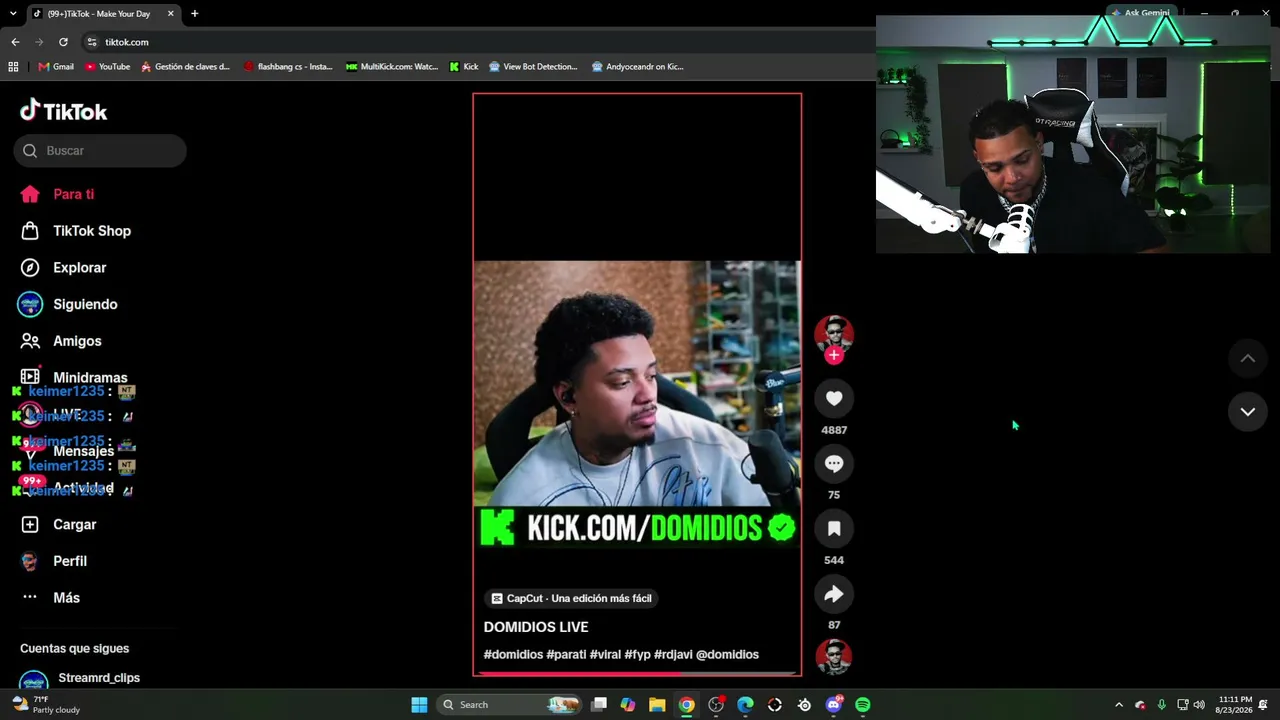Screen dimensions: 1280x720
Task: Reload the TikTok page
Action: (63, 42)
